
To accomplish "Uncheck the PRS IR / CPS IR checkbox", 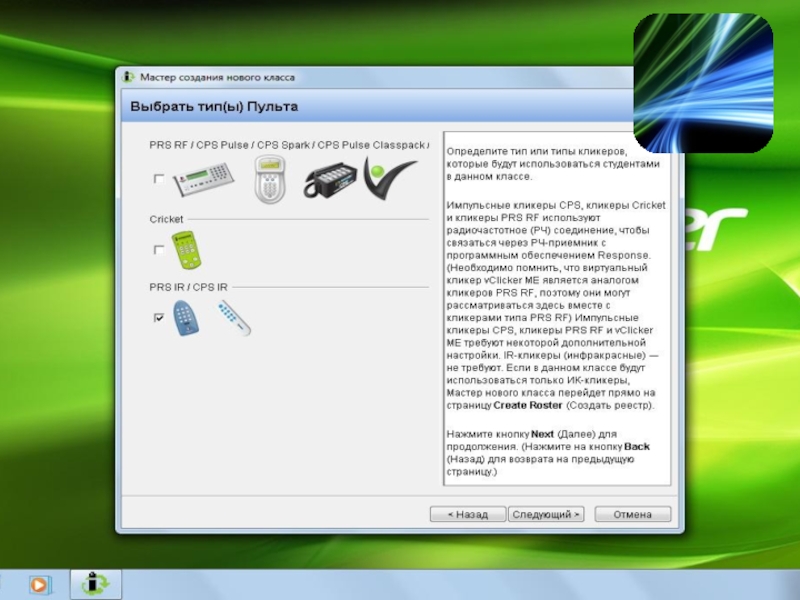I will click(x=159, y=317).
